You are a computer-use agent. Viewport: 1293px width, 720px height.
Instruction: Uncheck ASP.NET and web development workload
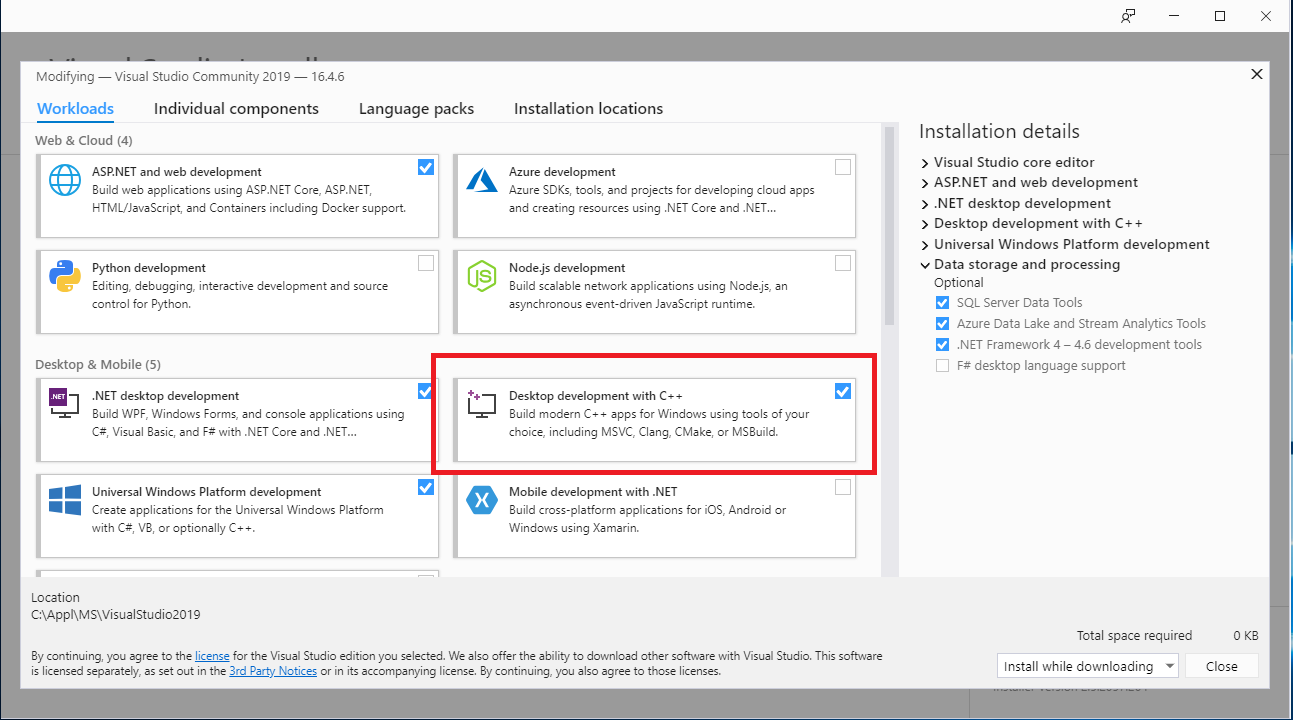point(426,167)
